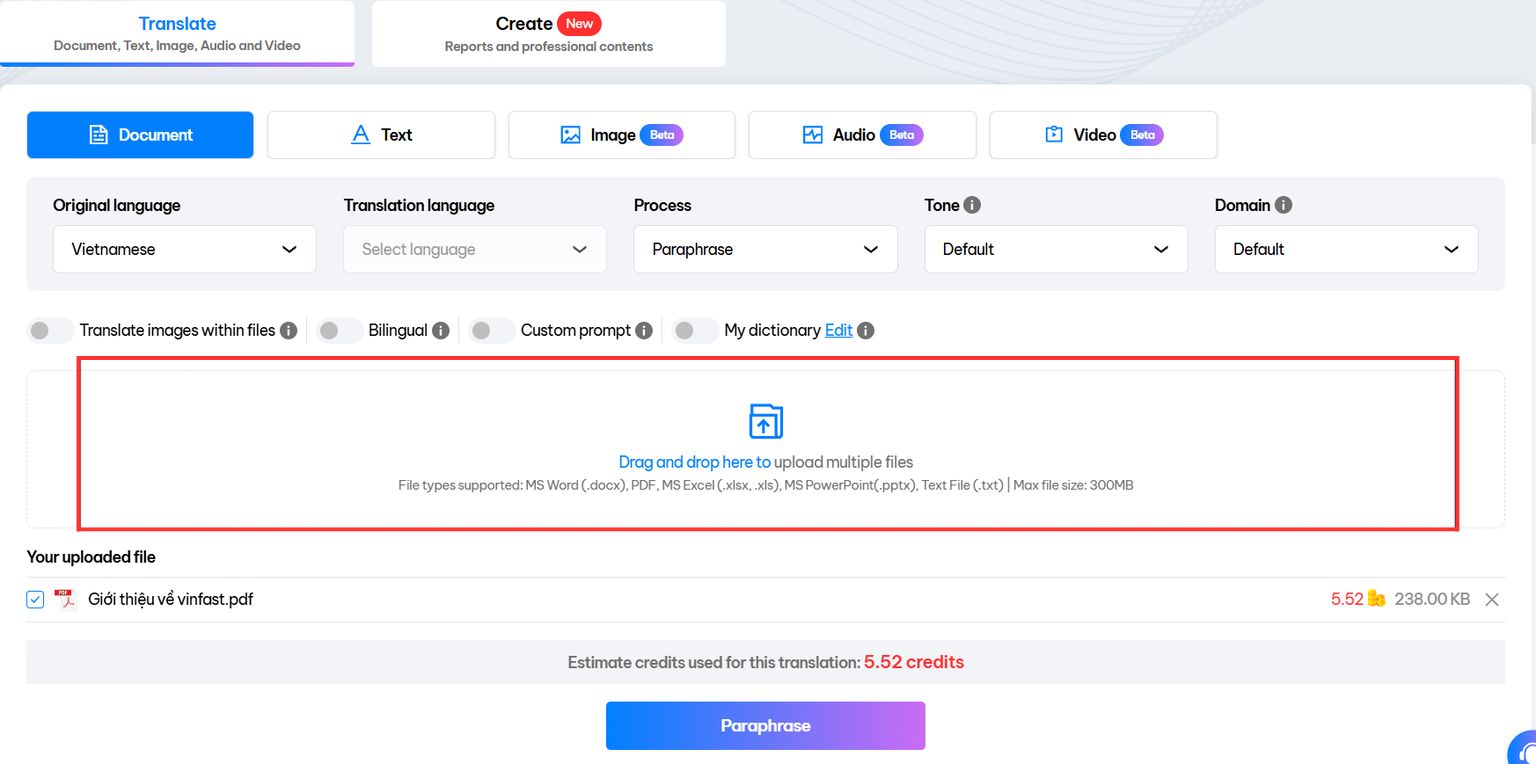Enable the Custom prompt toggle

(491, 330)
